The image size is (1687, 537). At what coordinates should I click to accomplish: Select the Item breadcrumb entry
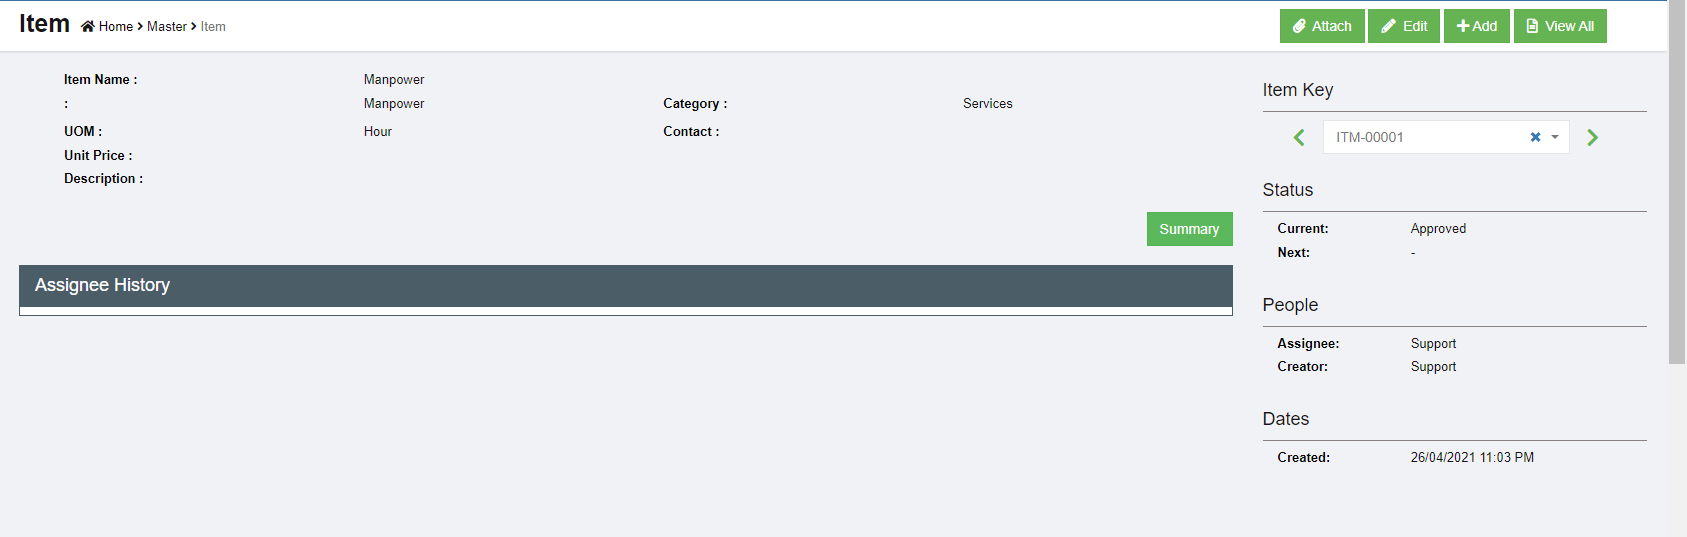click(213, 27)
